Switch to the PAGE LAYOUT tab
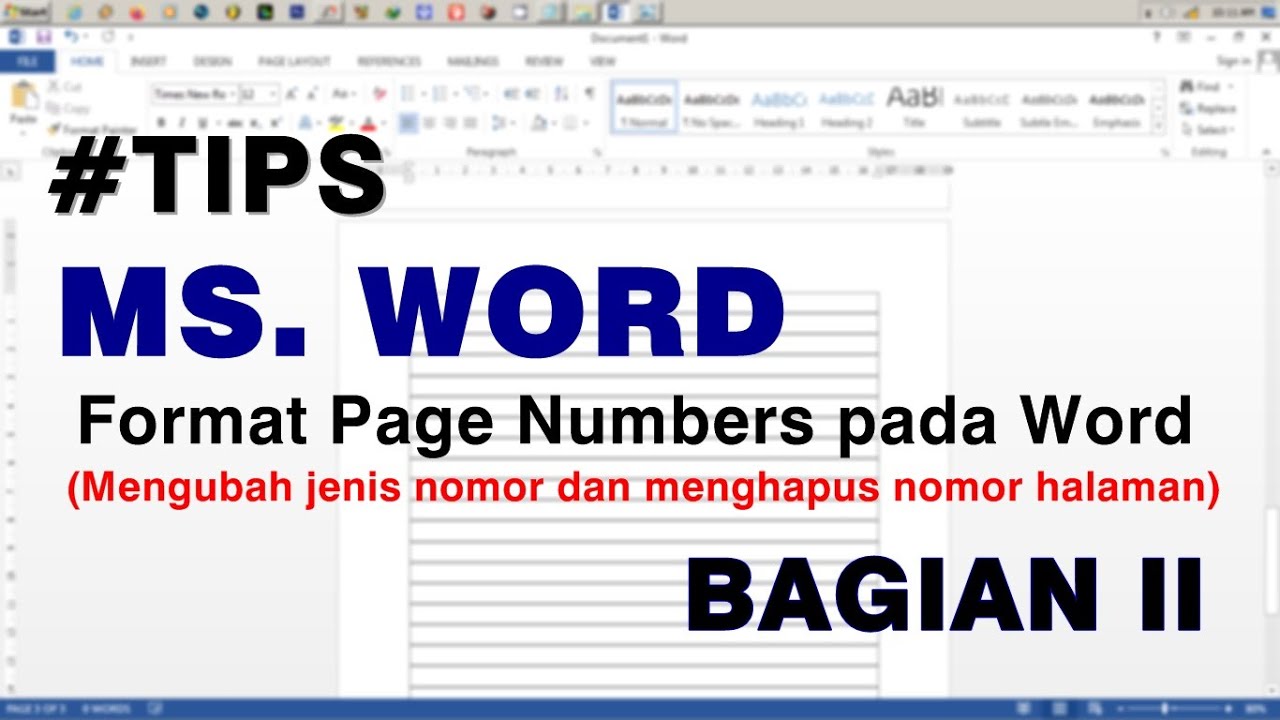This screenshot has width=1280, height=720. [294, 61]
